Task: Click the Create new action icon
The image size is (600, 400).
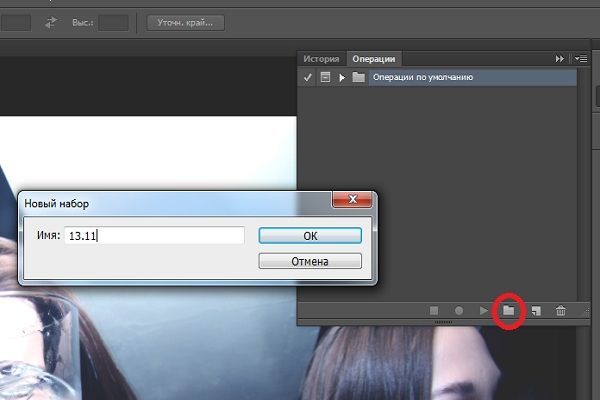Action: coord(536,311)
